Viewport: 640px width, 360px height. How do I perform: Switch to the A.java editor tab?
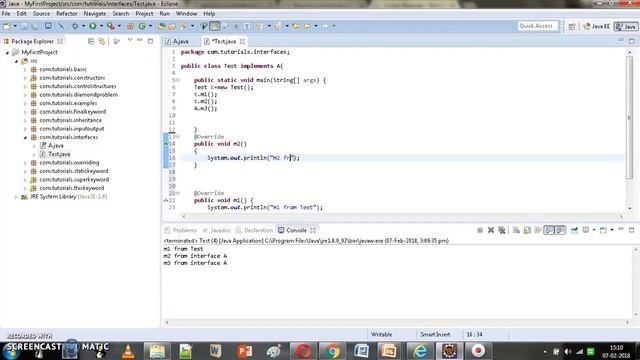pyautogui.click(x=177, y=41)
